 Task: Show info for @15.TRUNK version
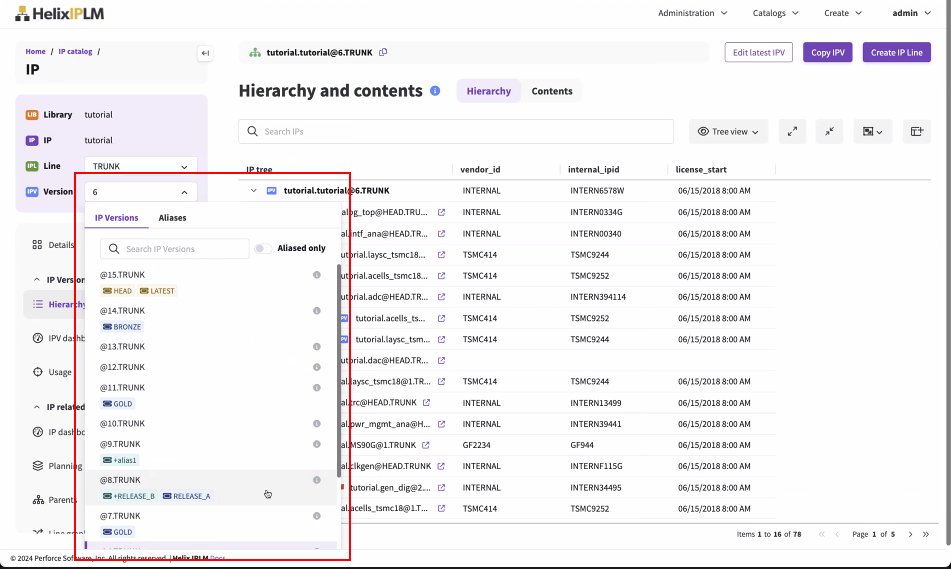(x=317, y=275)
